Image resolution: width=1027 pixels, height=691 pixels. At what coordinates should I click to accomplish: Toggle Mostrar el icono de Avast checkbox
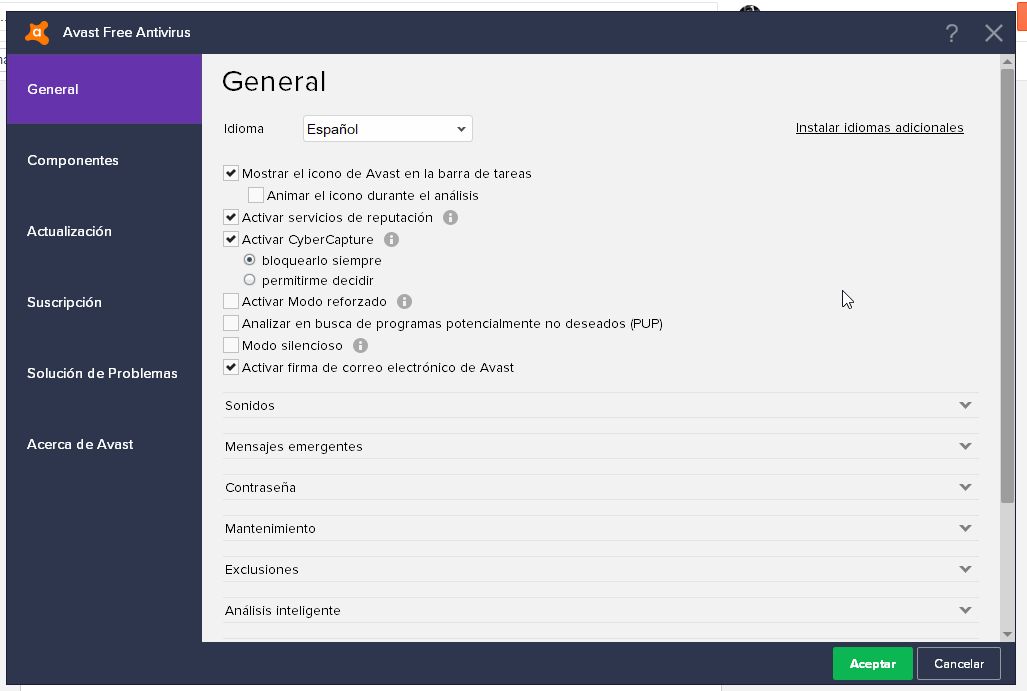click(231, 174)
